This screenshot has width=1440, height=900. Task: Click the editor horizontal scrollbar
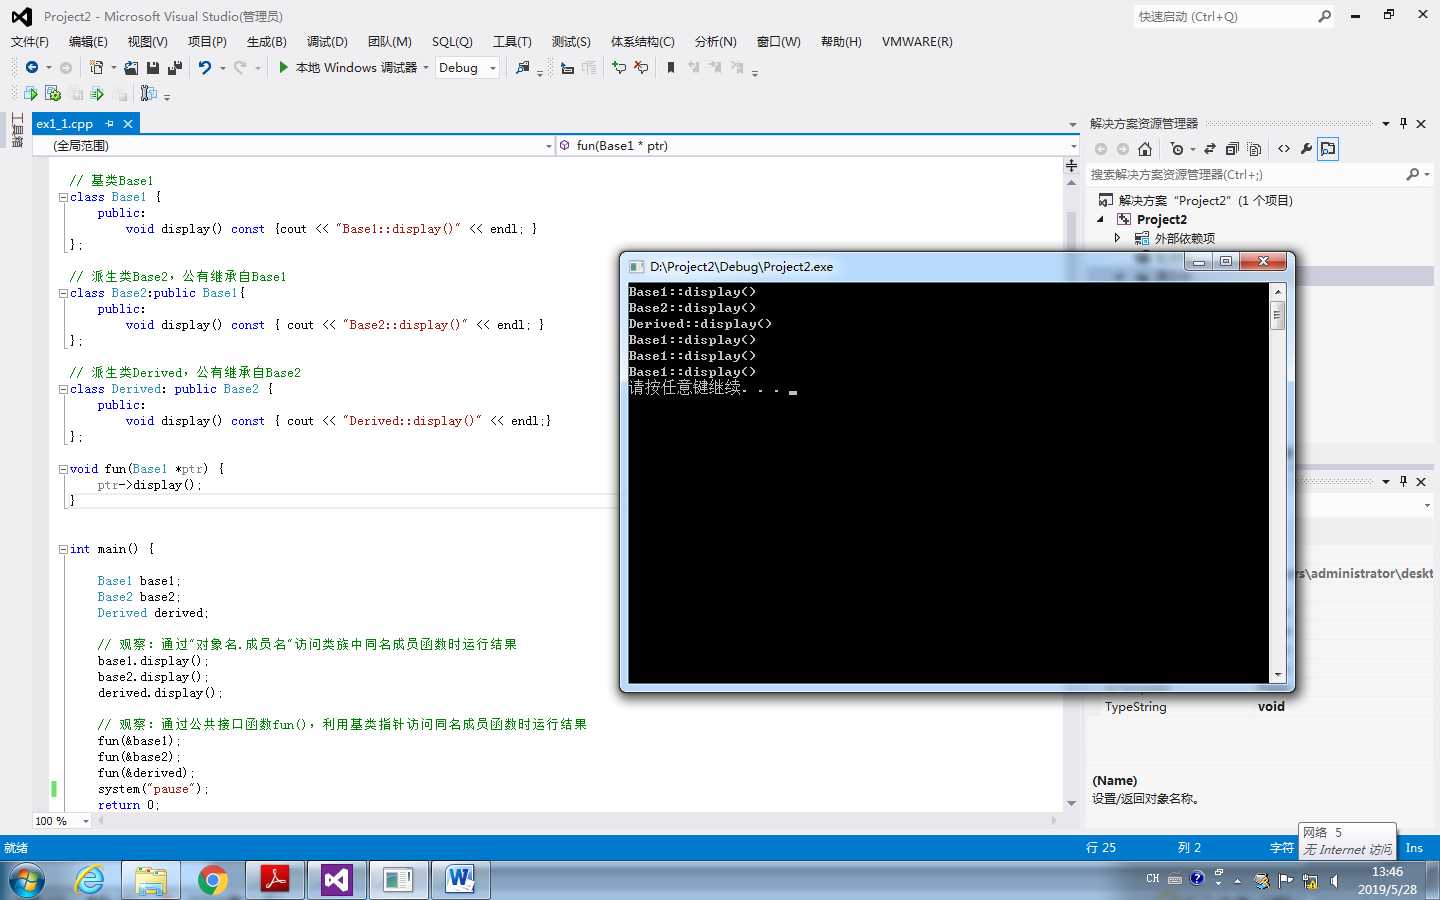click(x=577, y=821)
